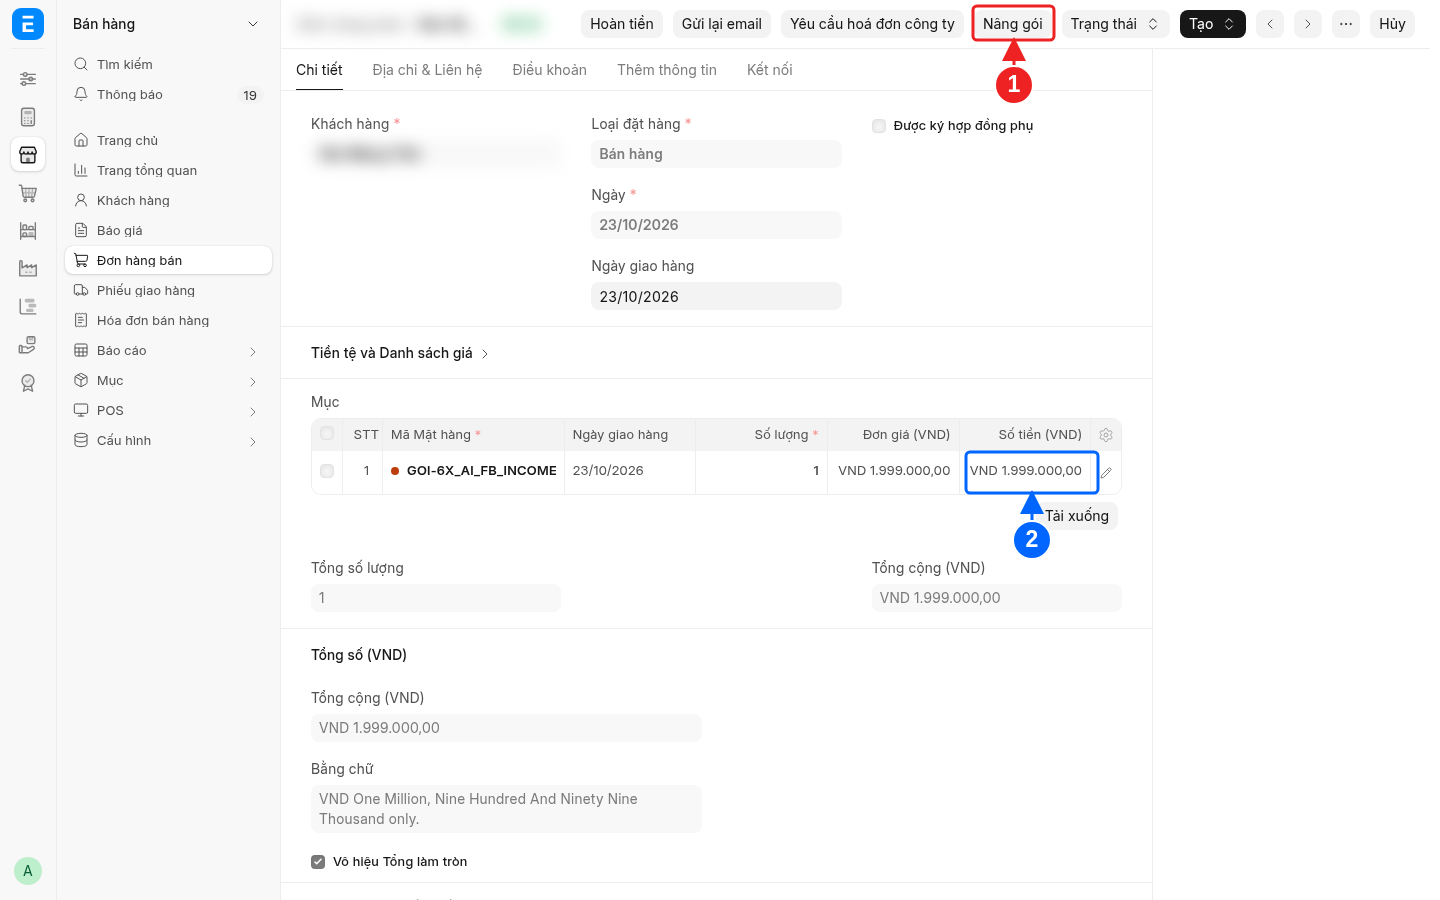
Task: Click the Ngày giao hàng date field
Action: (716, 297)
